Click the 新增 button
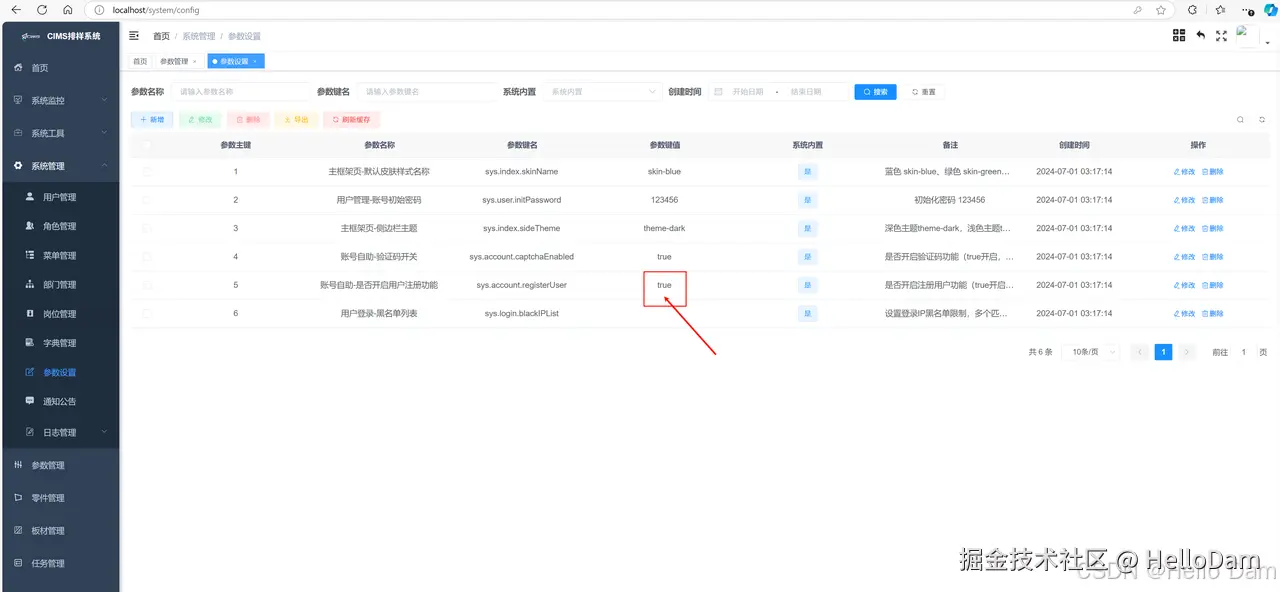This screenshot has width=1280, height=592. 152,119
